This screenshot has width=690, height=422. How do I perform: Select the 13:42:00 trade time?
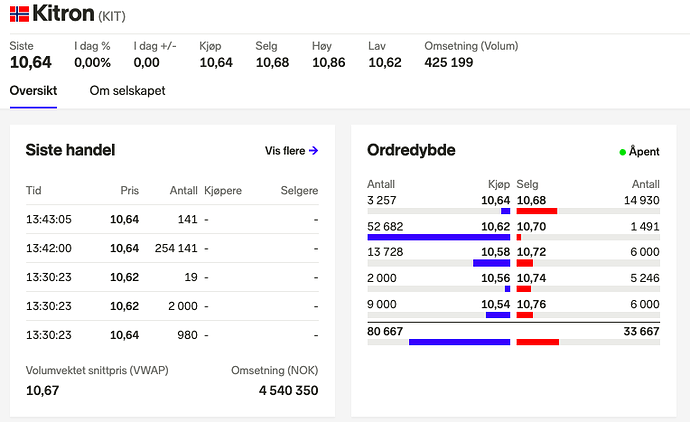pyautogui.click(x=49, y=248)
